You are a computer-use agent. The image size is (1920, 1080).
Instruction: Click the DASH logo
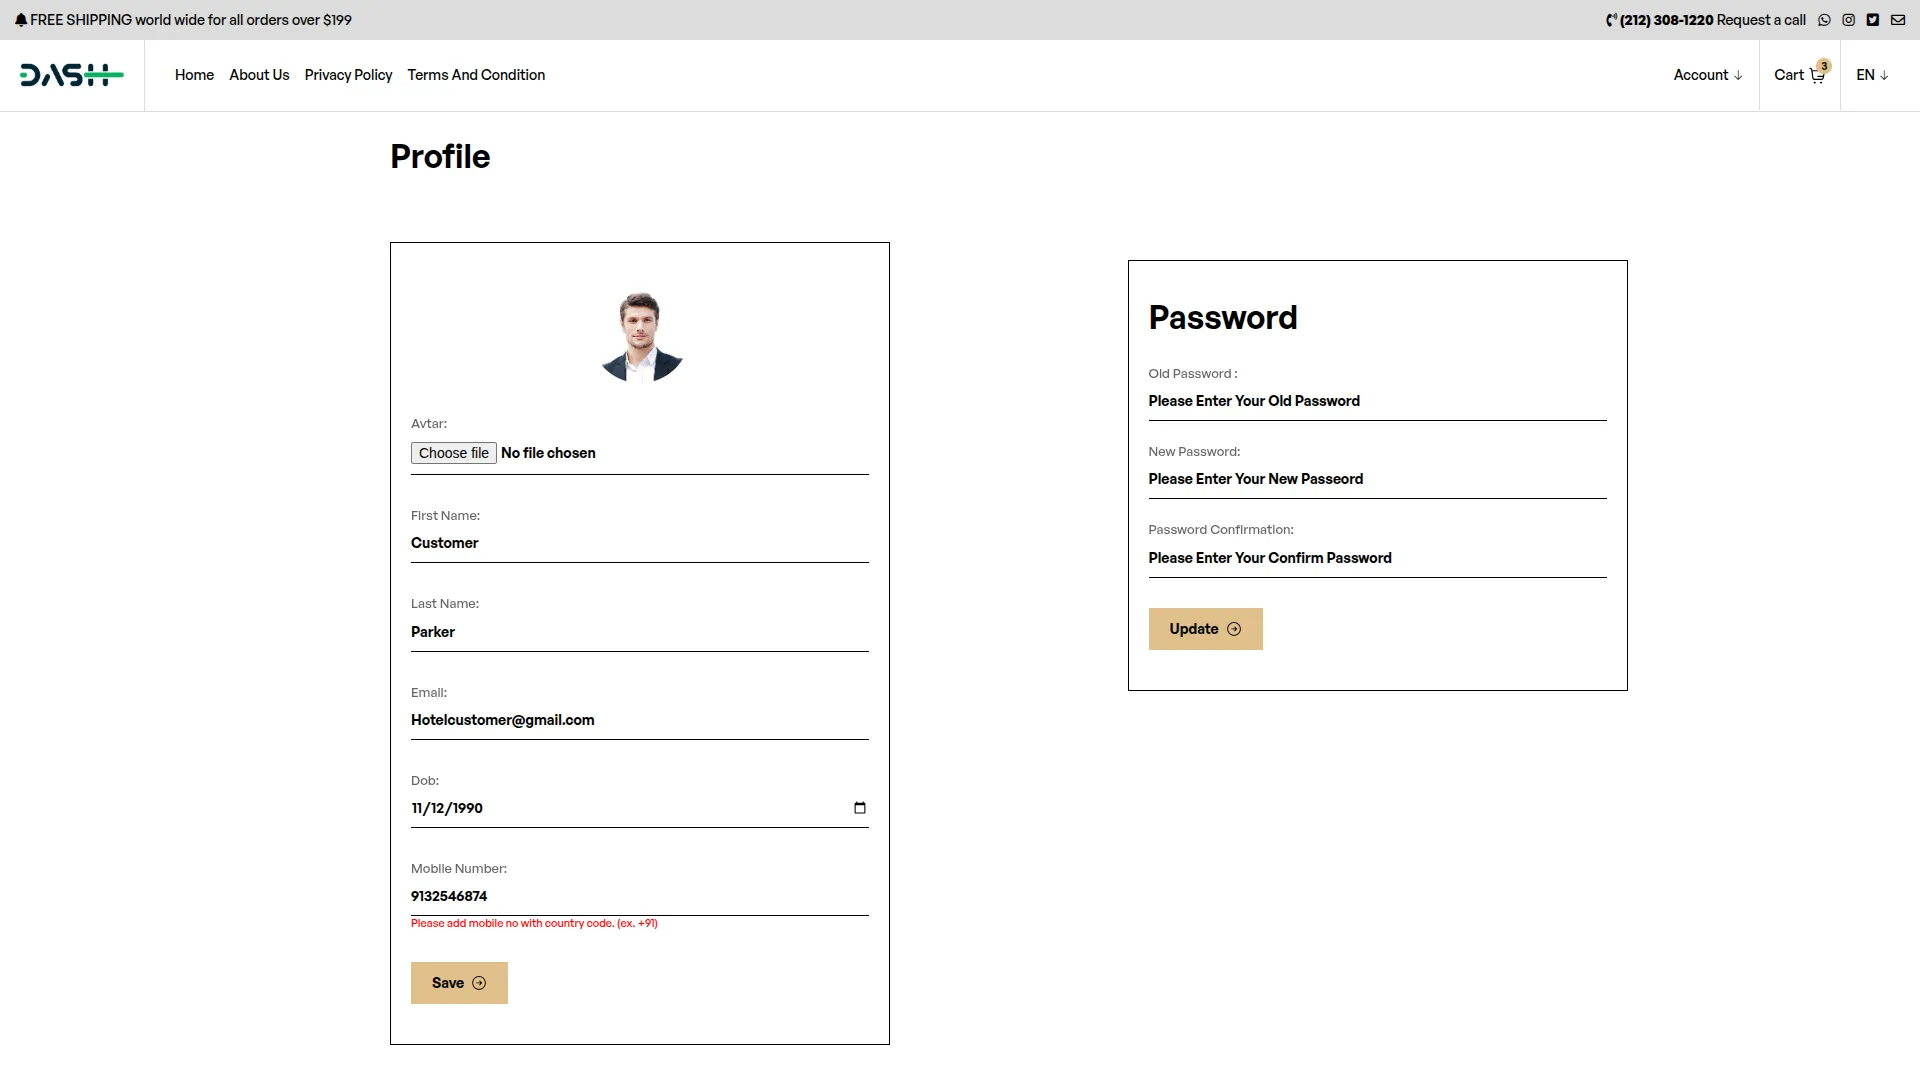click(72, 75)
